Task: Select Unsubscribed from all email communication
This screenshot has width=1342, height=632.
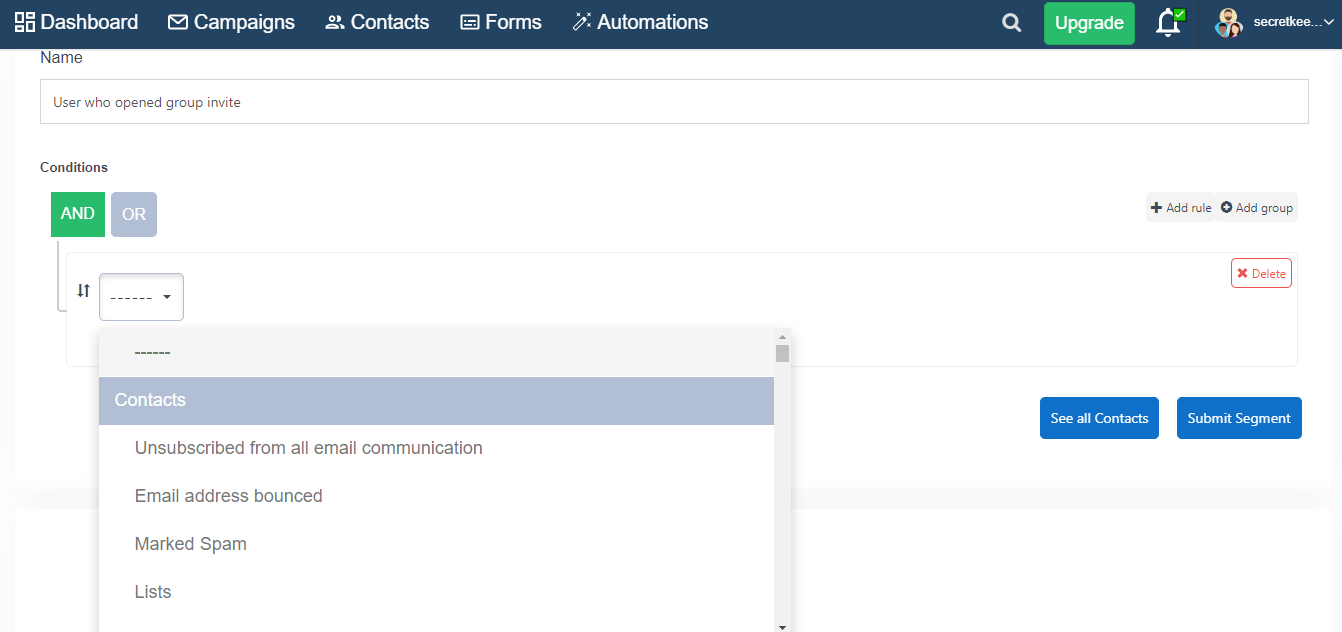Action: coord(436,448)
